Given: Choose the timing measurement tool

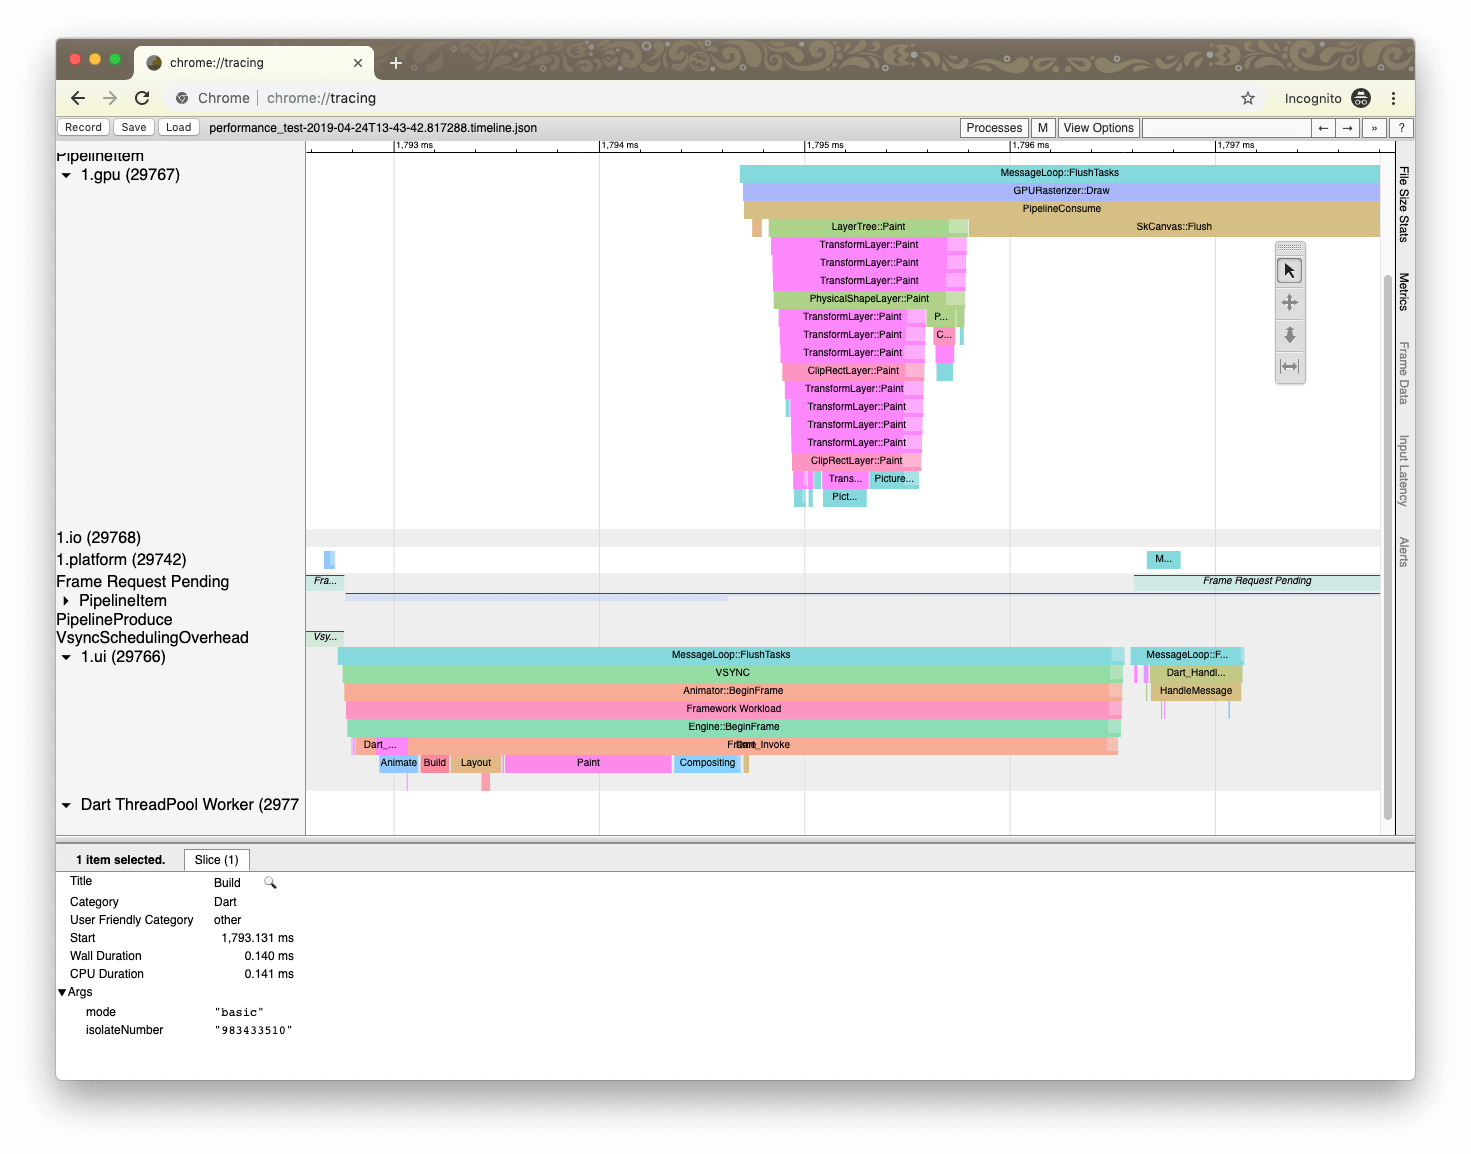Looking at the screenshot, I should tap(1289, 367).
